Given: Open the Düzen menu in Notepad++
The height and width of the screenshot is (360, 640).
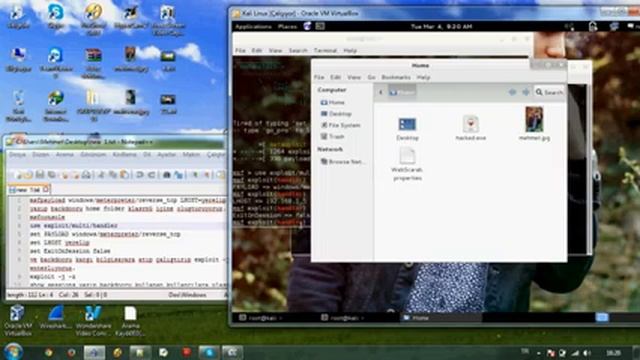Looking at the screenshot, I should coord(40,155).
